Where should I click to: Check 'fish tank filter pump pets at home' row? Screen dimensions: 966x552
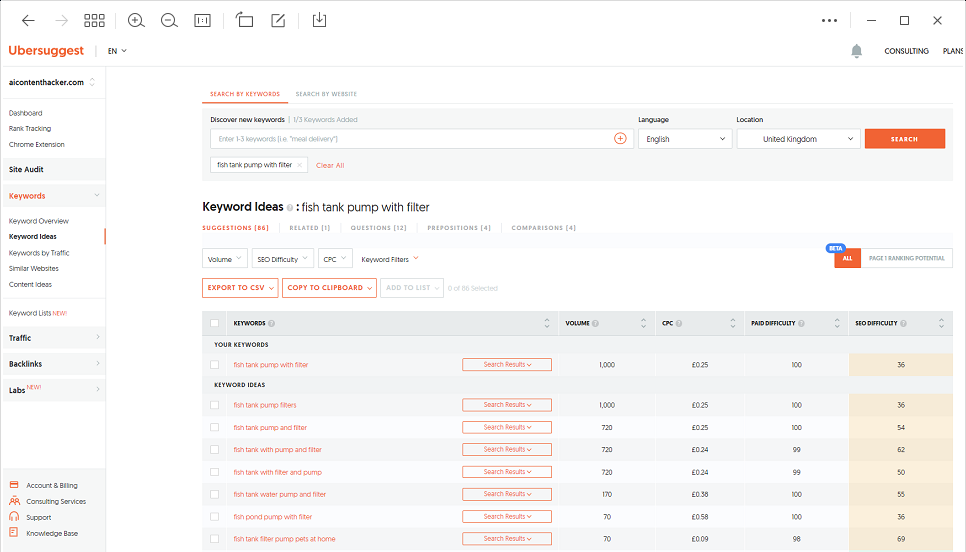pos(214,538)
